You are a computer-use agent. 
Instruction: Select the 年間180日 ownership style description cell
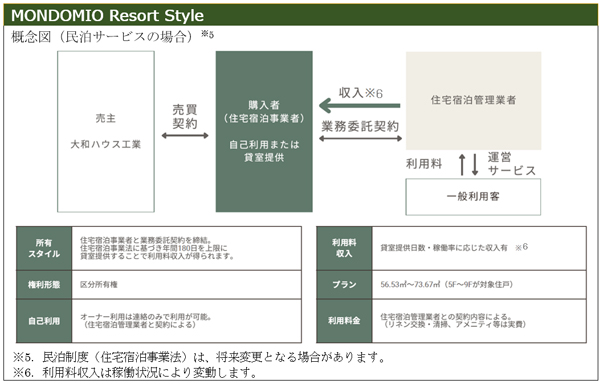[186, 248]
